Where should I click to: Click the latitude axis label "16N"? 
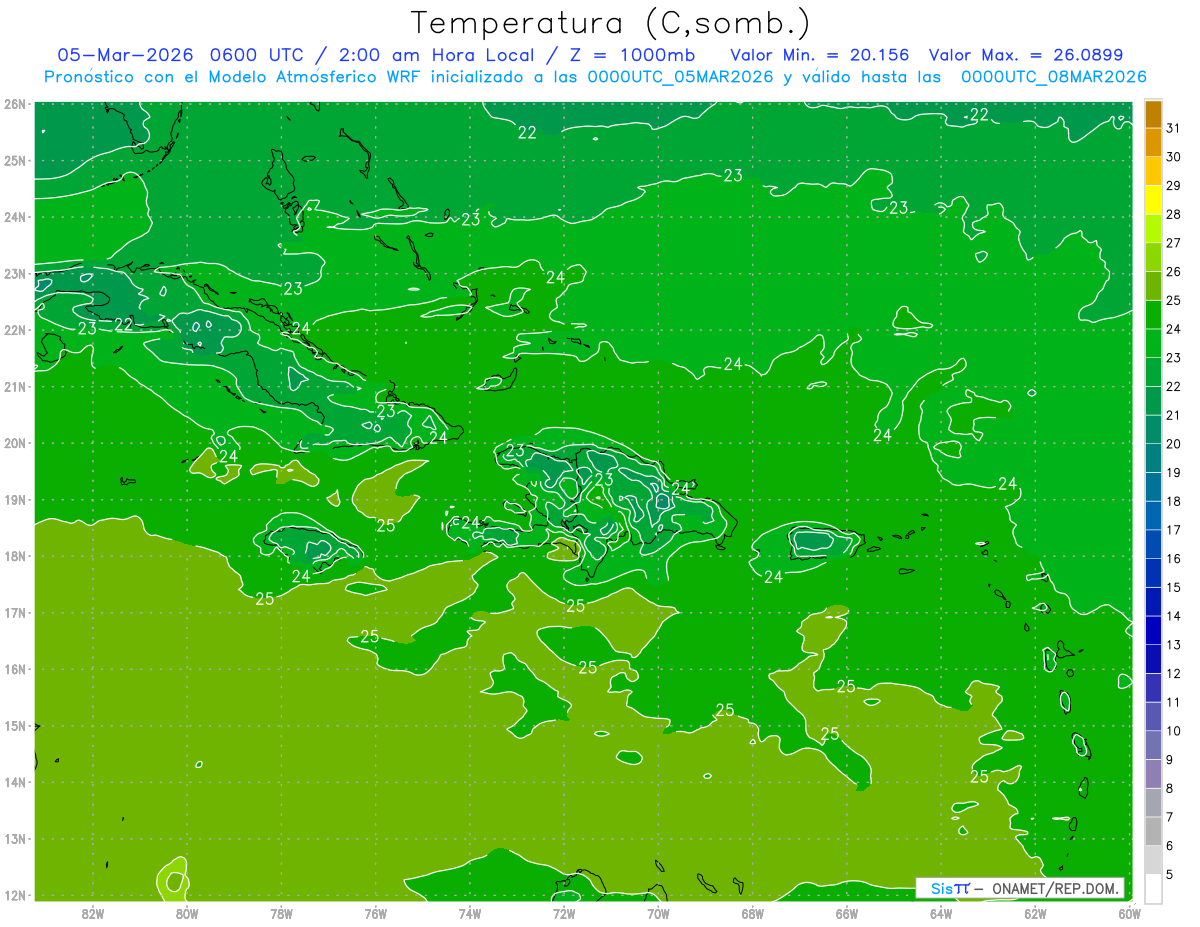15,669
